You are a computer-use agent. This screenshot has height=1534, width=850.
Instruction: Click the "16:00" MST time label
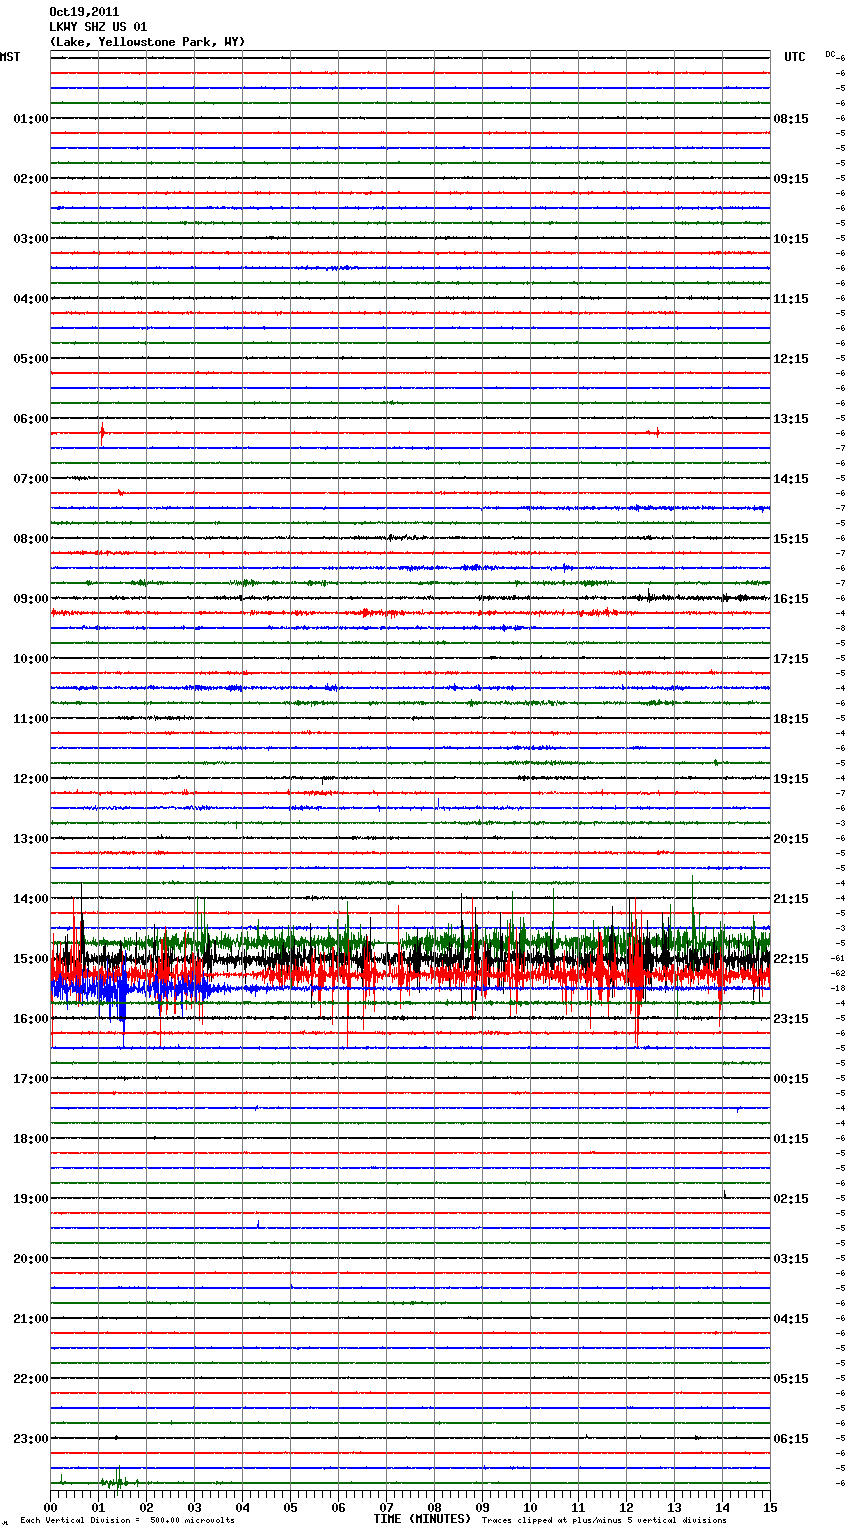[31, 1019]
